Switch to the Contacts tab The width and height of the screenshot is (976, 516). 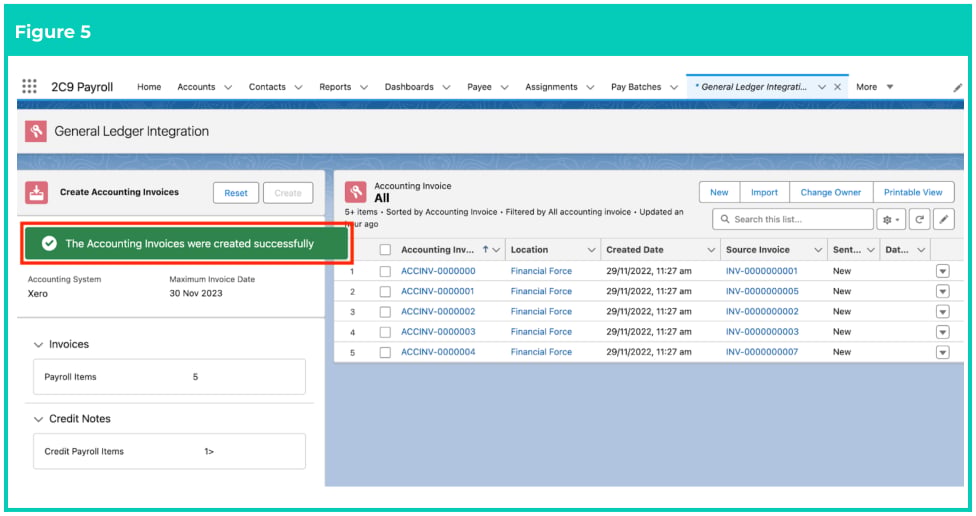click(267, 87)
